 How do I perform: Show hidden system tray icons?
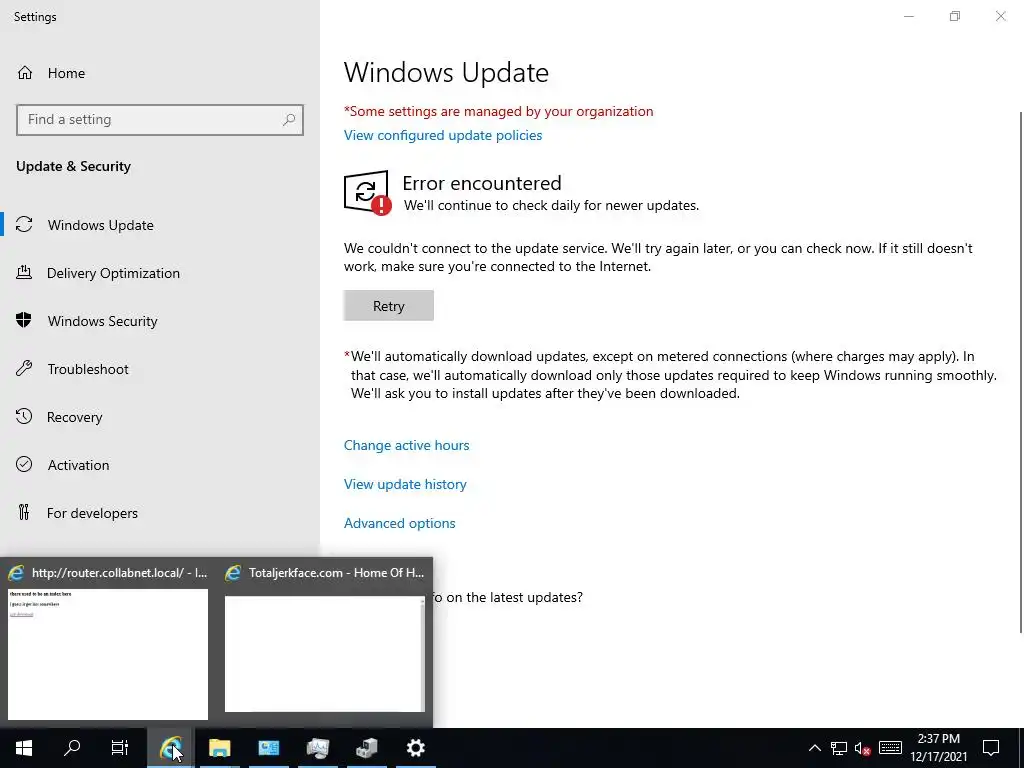(x=815, y=748)
